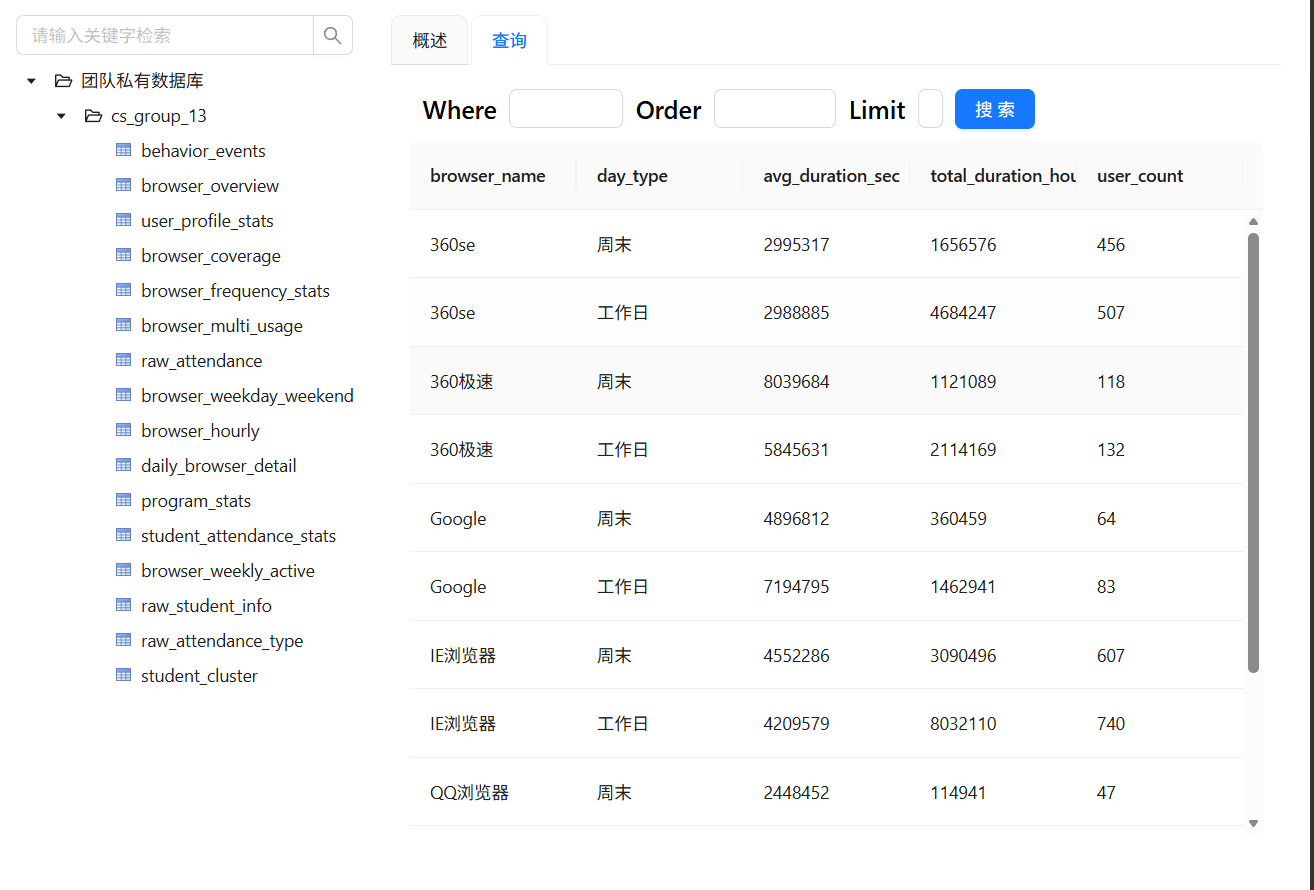Click table icon beside student_attendance_stats
Image resolution: width=1314 pixels, height=890 pixels.
click(124, 535)
